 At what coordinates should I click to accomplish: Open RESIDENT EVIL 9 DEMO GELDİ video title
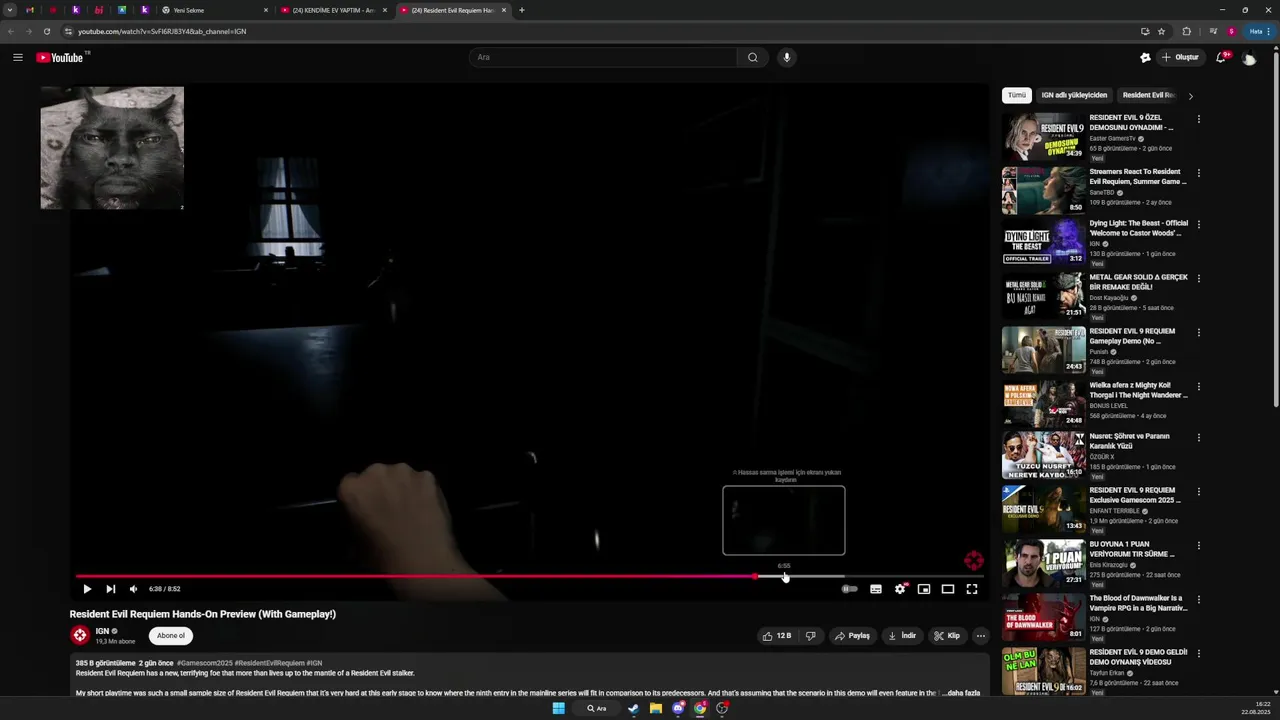(x=1138, y=657)
